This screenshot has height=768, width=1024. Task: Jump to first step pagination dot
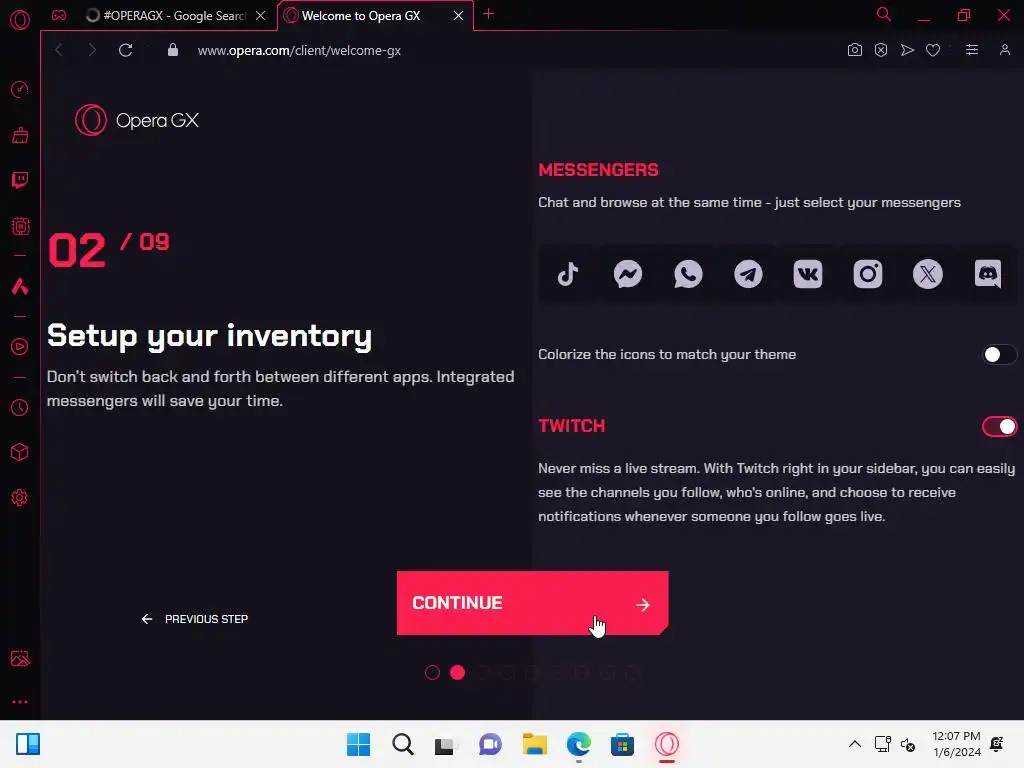pos(432,673)
